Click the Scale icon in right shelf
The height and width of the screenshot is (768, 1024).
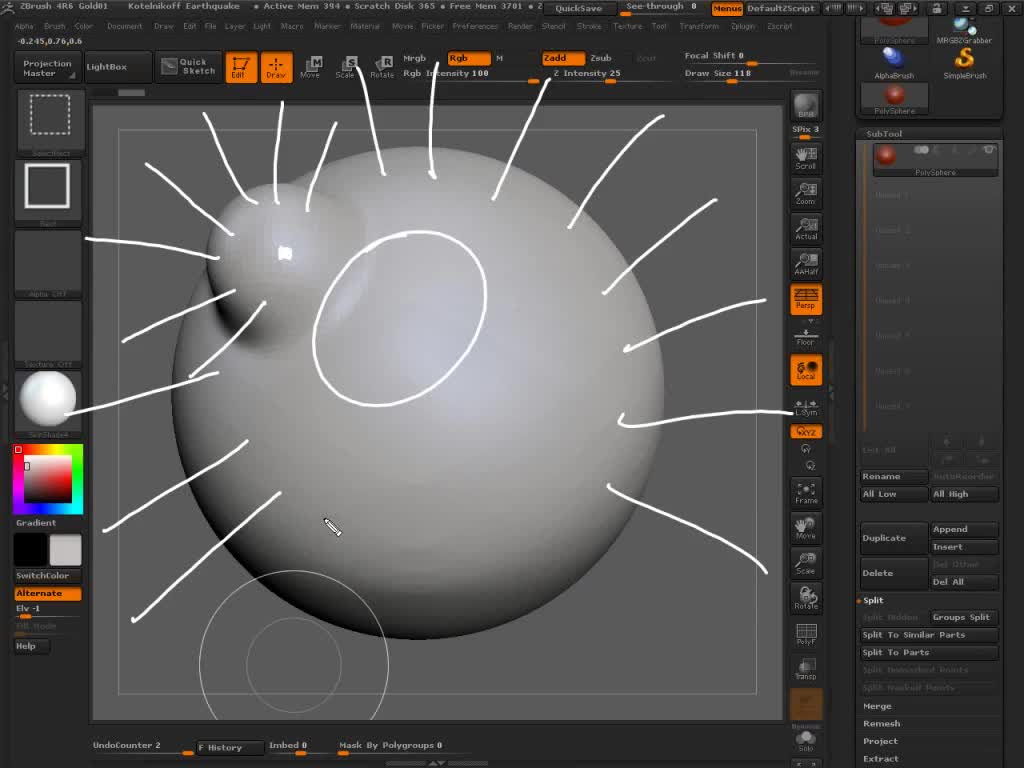point(806,563)
